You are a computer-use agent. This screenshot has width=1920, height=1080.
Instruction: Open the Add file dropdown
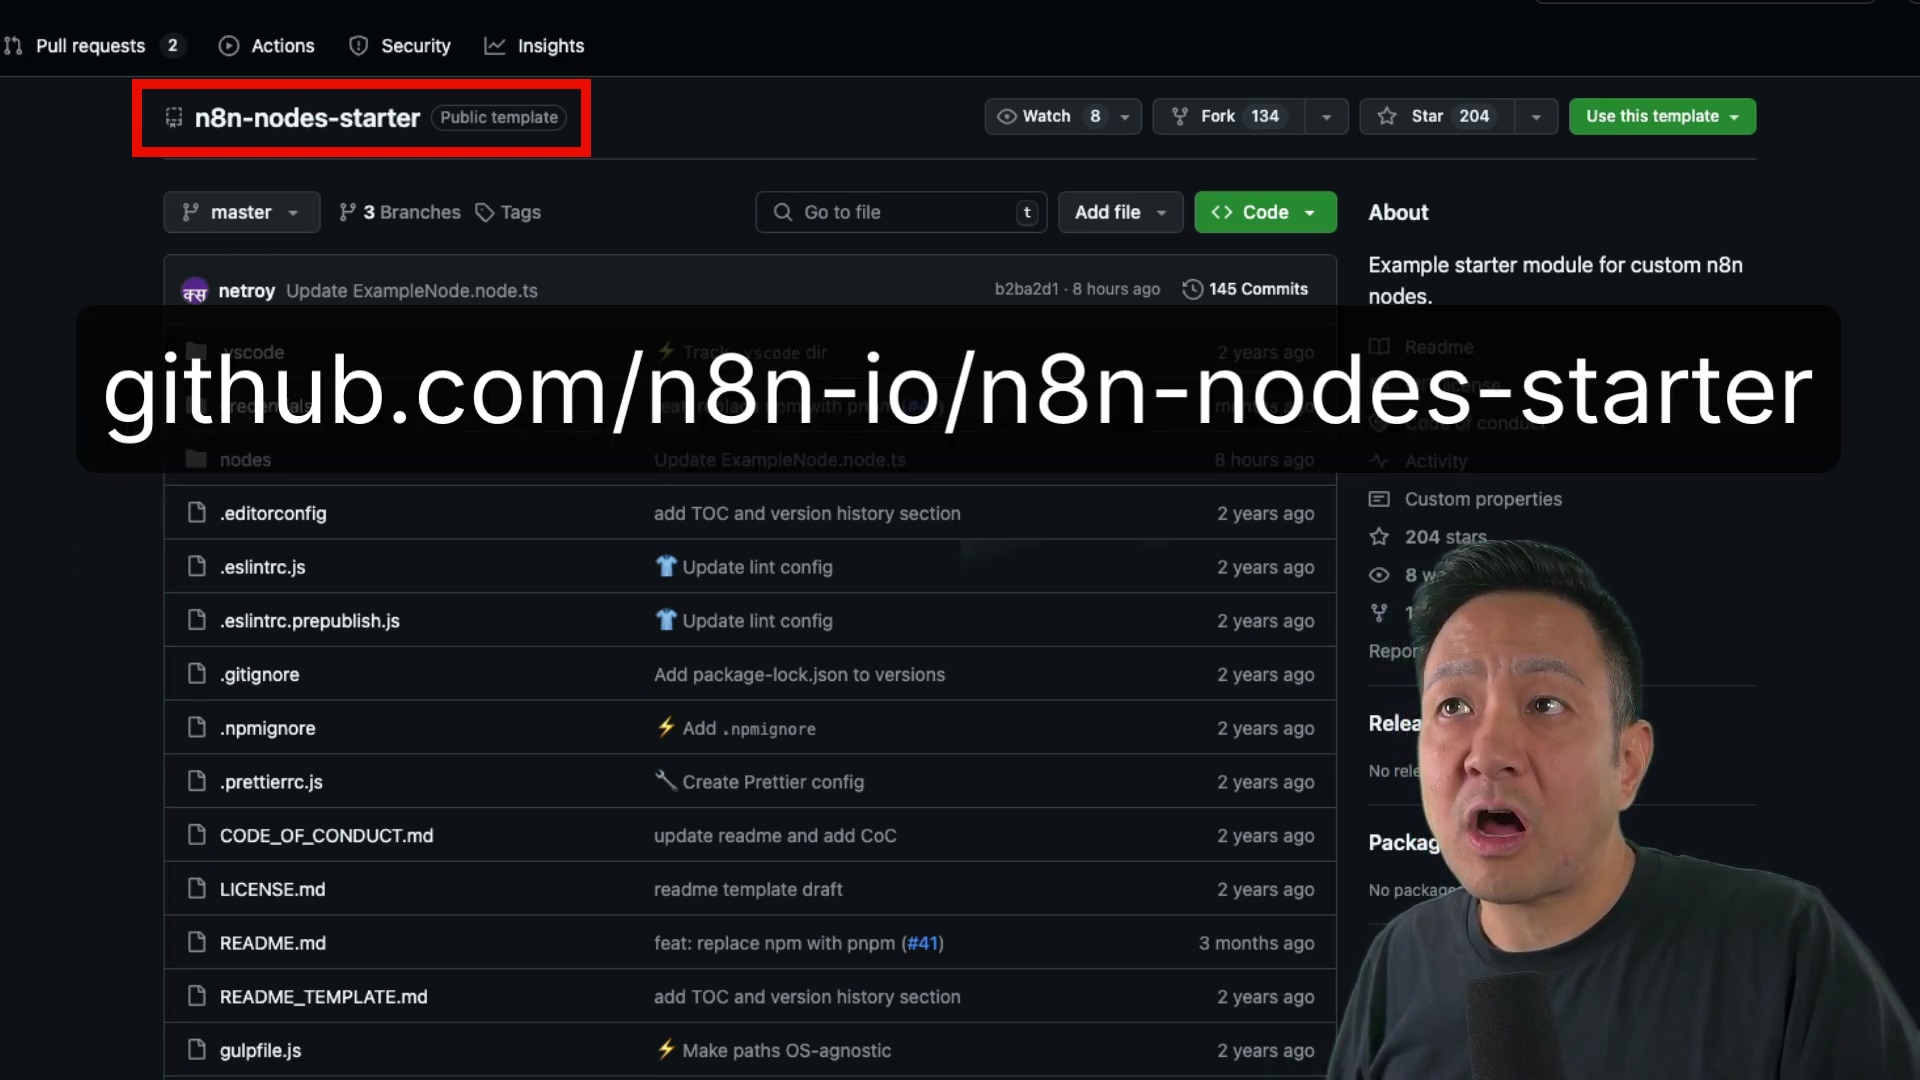[1120, 212]
